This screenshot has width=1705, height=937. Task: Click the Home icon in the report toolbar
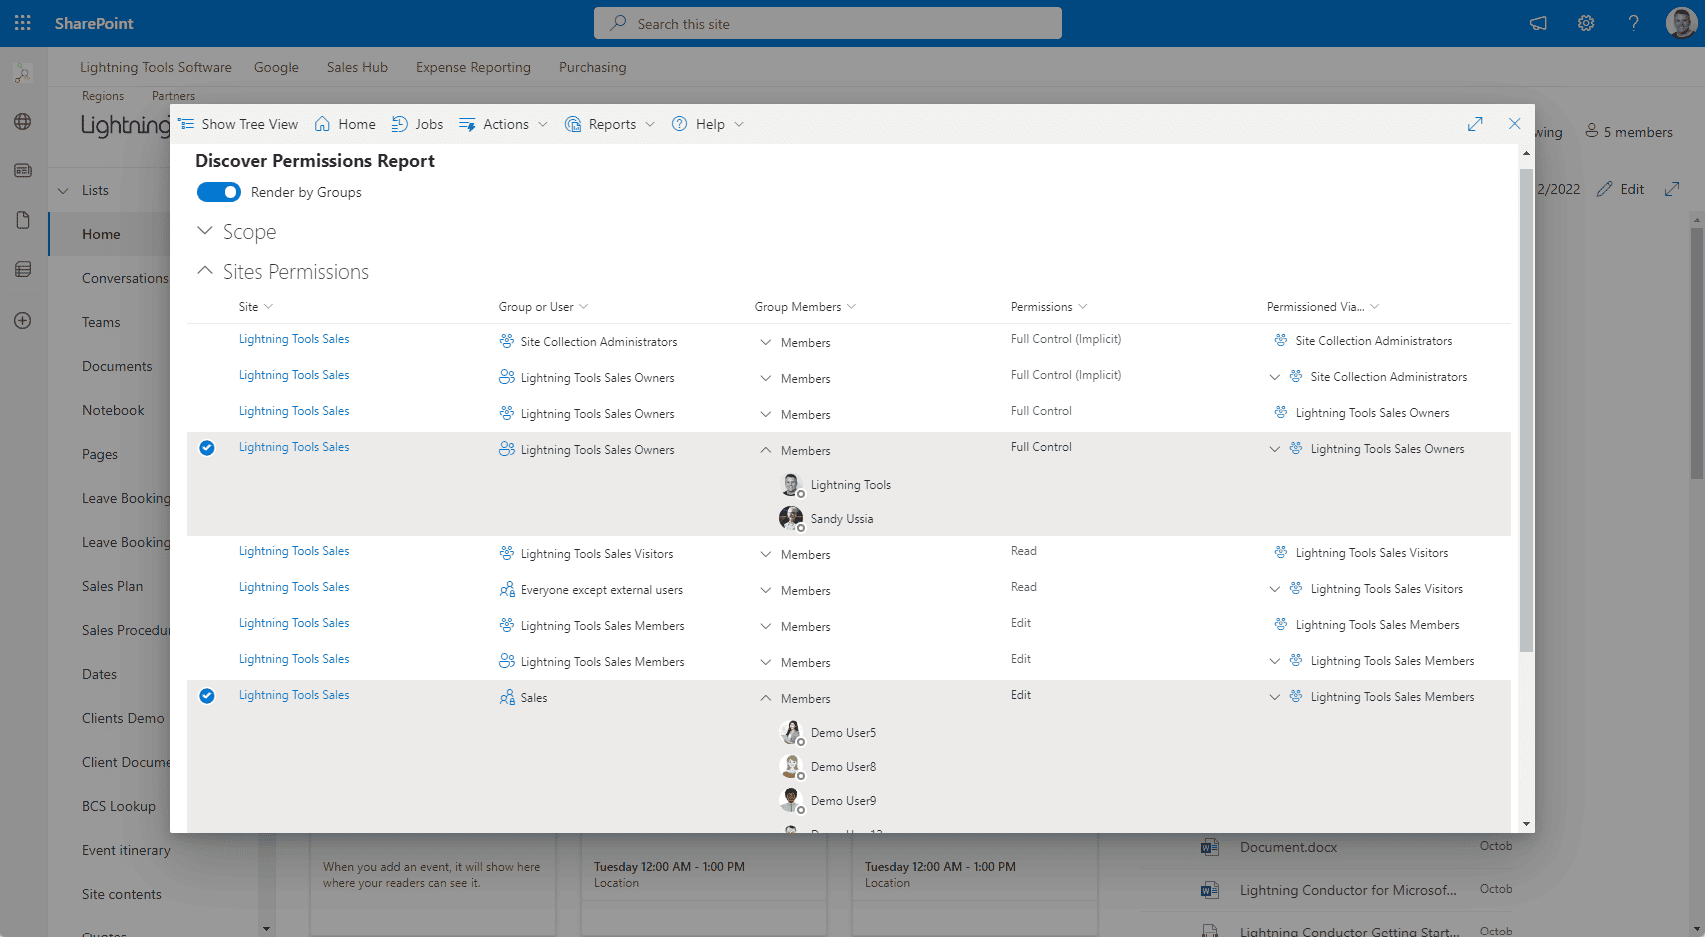pyautogui.click(x=320, y=123)
